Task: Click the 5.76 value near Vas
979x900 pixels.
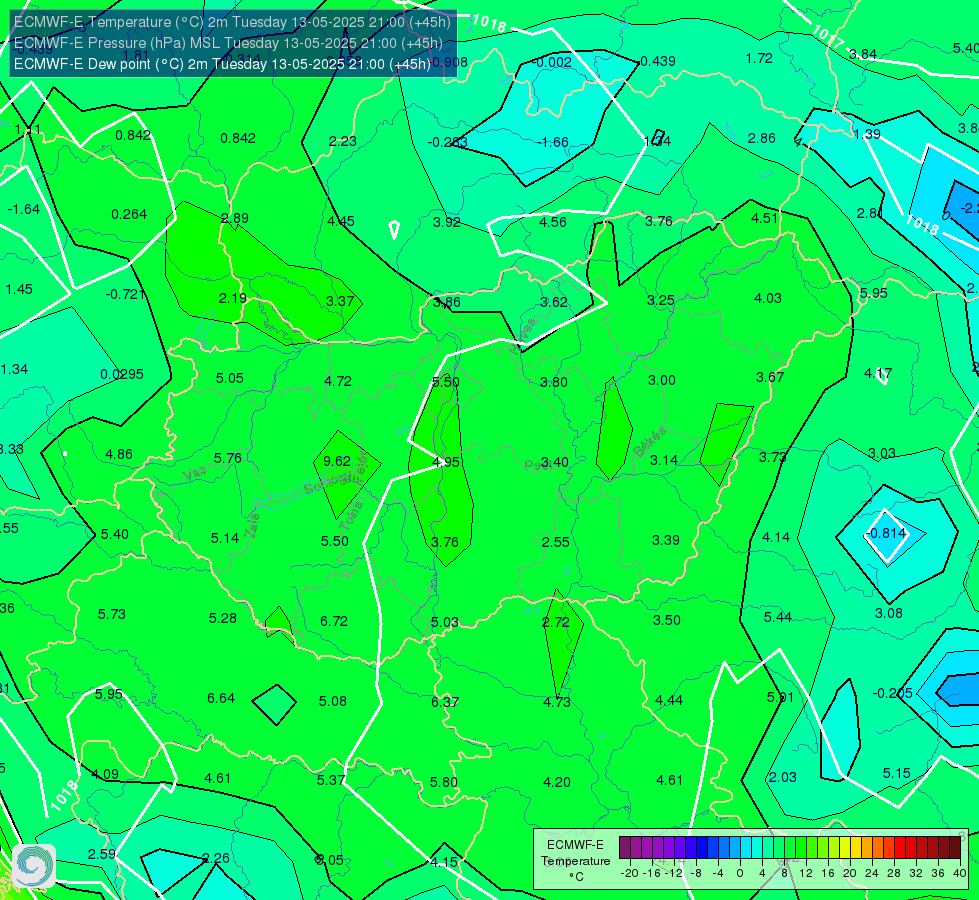Action: (227, 458)
